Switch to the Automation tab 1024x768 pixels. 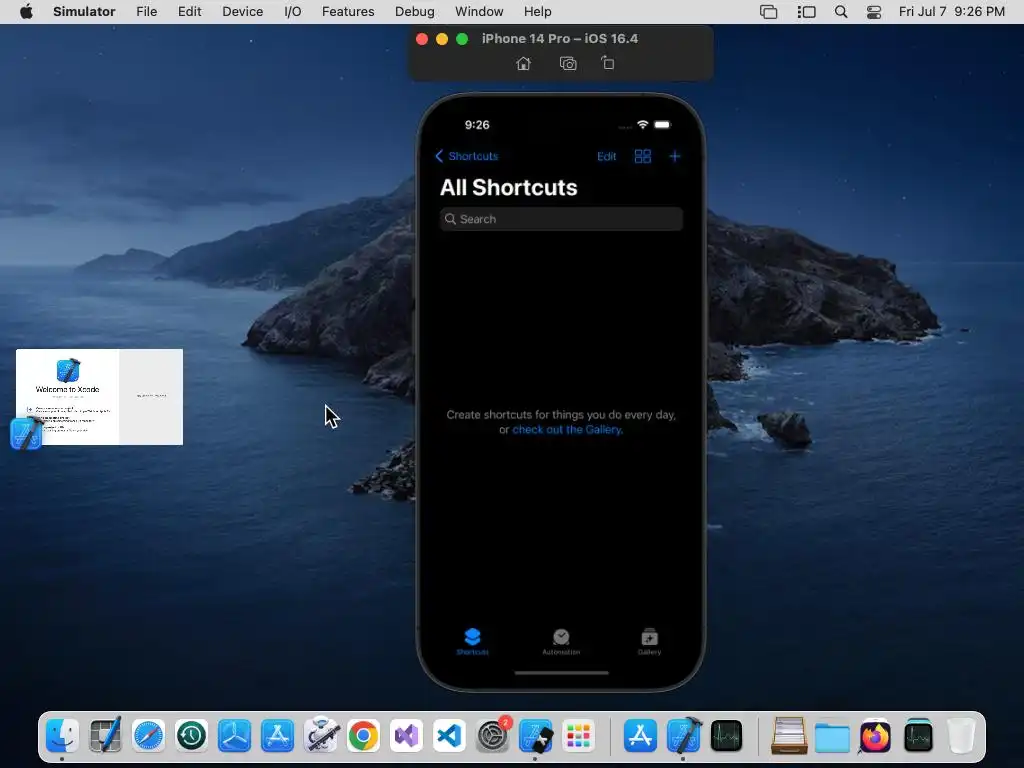pyautogui.click(x=561, y=641)
